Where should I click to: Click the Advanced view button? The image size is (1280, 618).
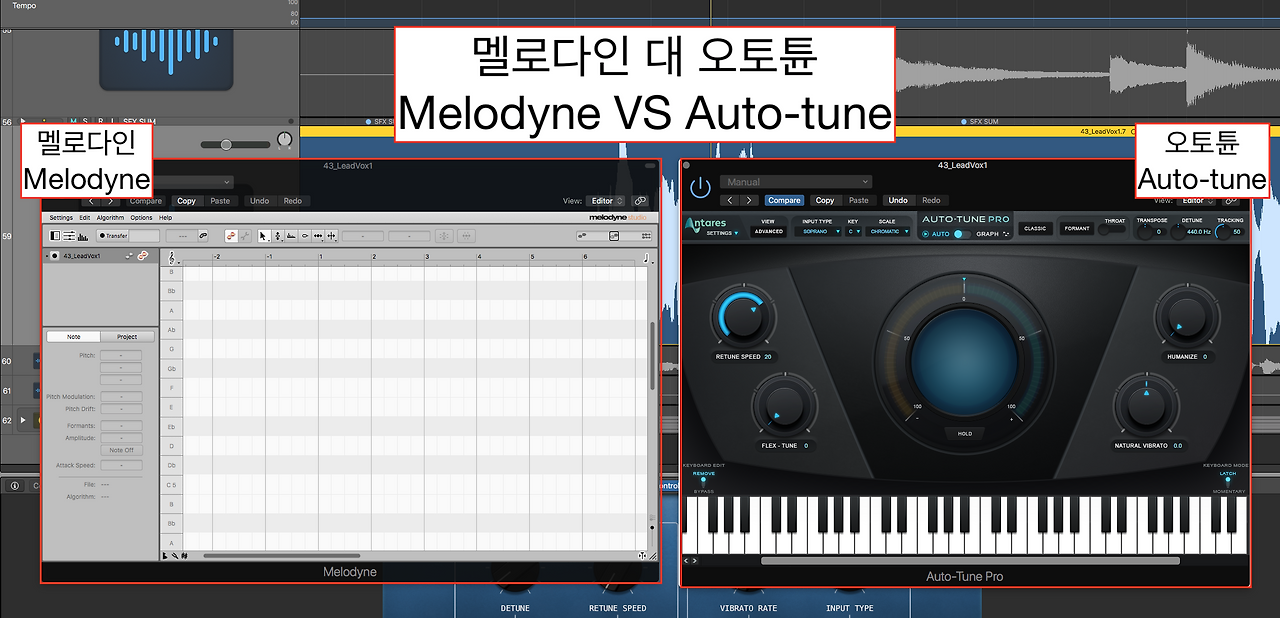768,231
